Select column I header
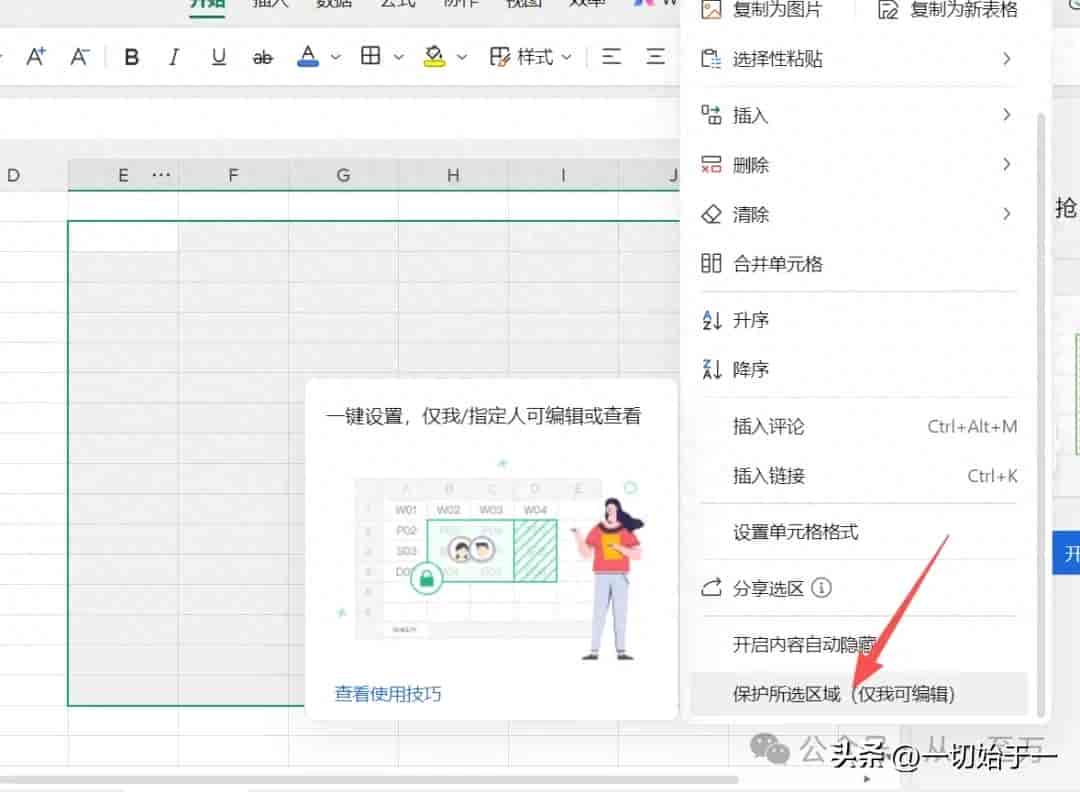This screenshot has width=1080, height=792. coord(563,175)
